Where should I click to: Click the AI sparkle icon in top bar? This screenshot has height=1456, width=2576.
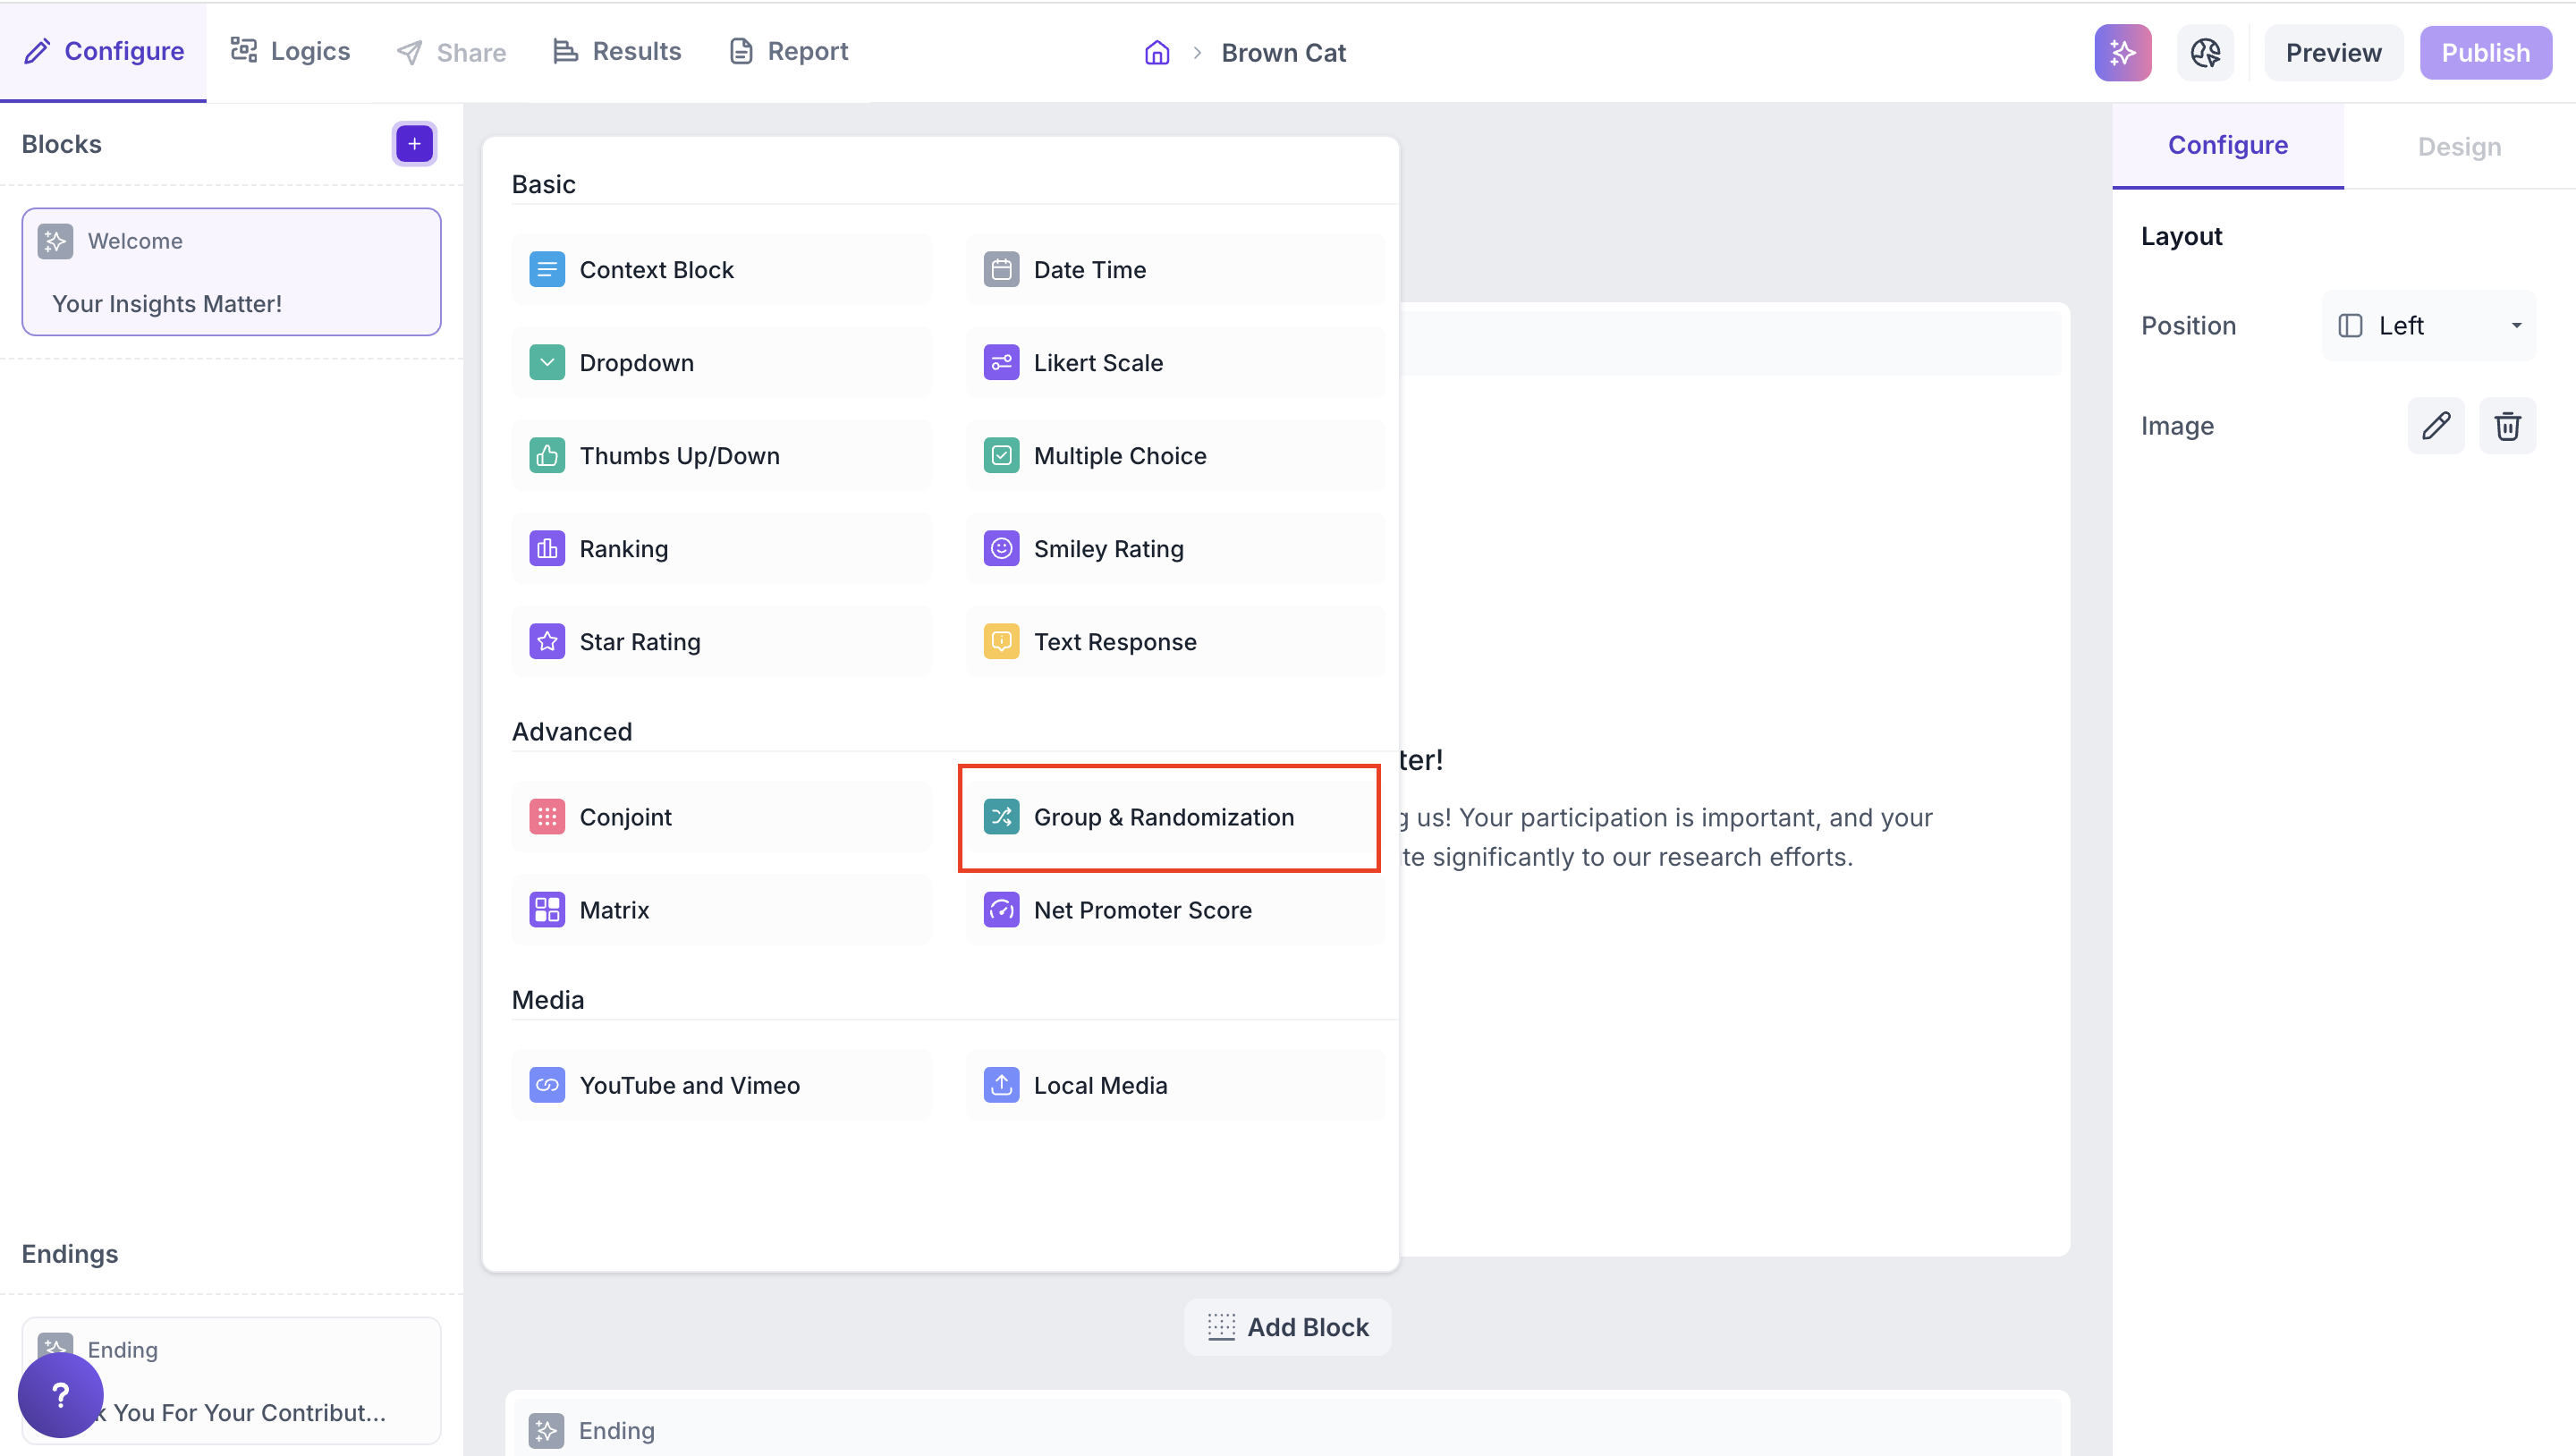pos(2122,53)
